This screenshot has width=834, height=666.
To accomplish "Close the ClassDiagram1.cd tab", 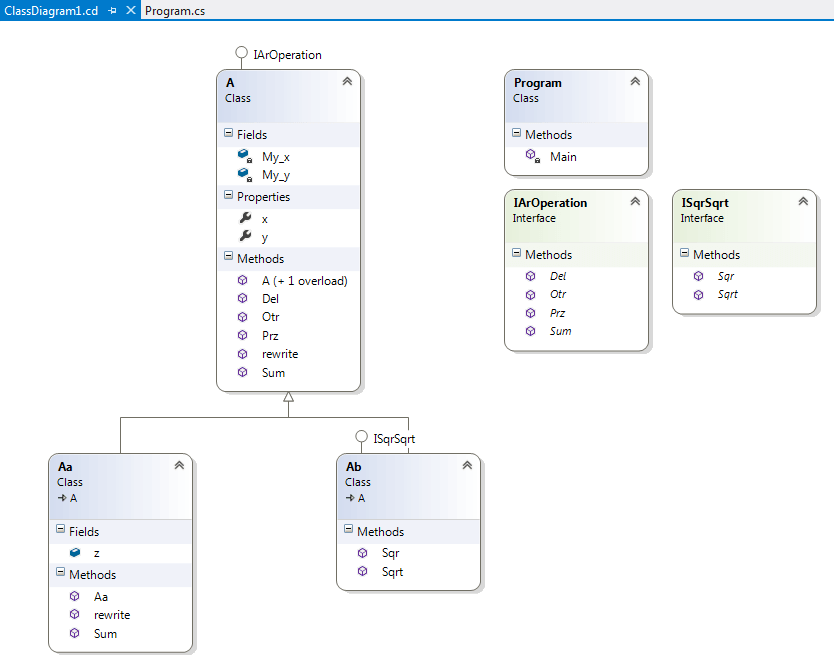I will [x=131, y=10].
